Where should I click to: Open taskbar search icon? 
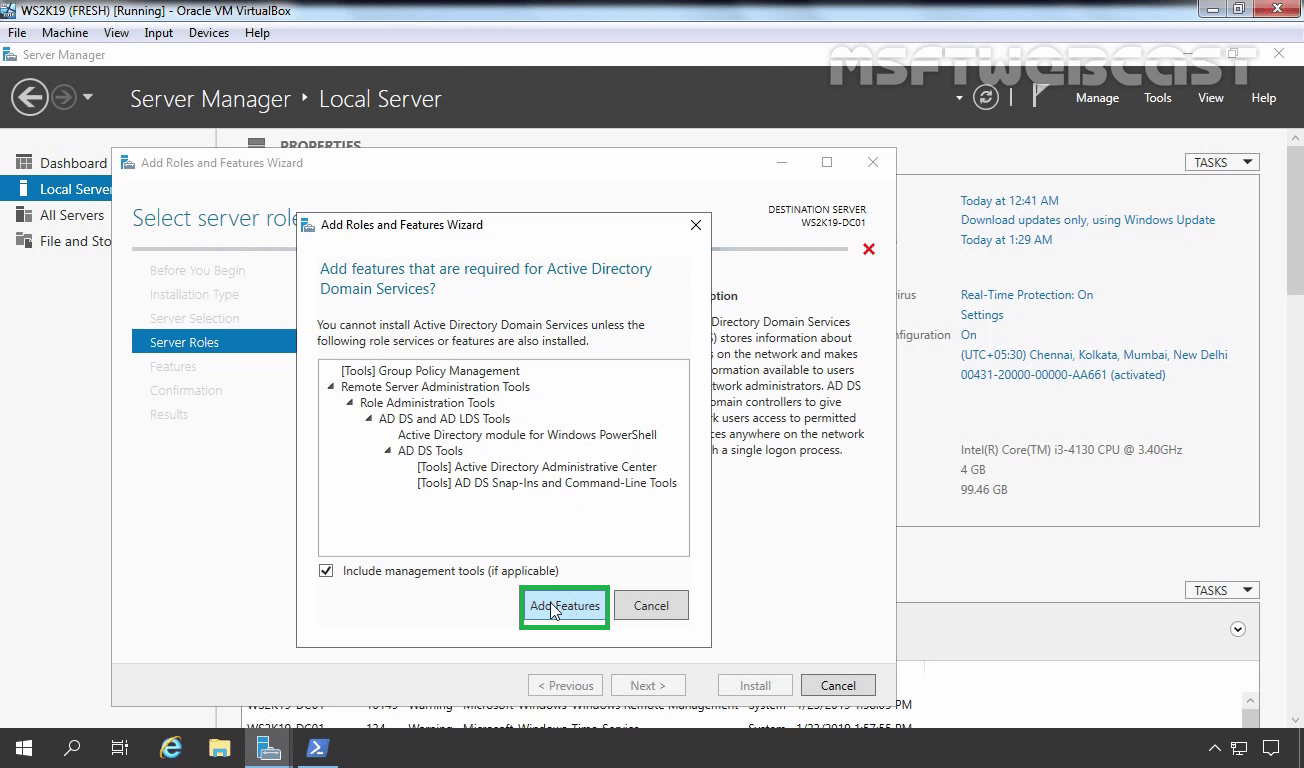[x=72, y=748]
